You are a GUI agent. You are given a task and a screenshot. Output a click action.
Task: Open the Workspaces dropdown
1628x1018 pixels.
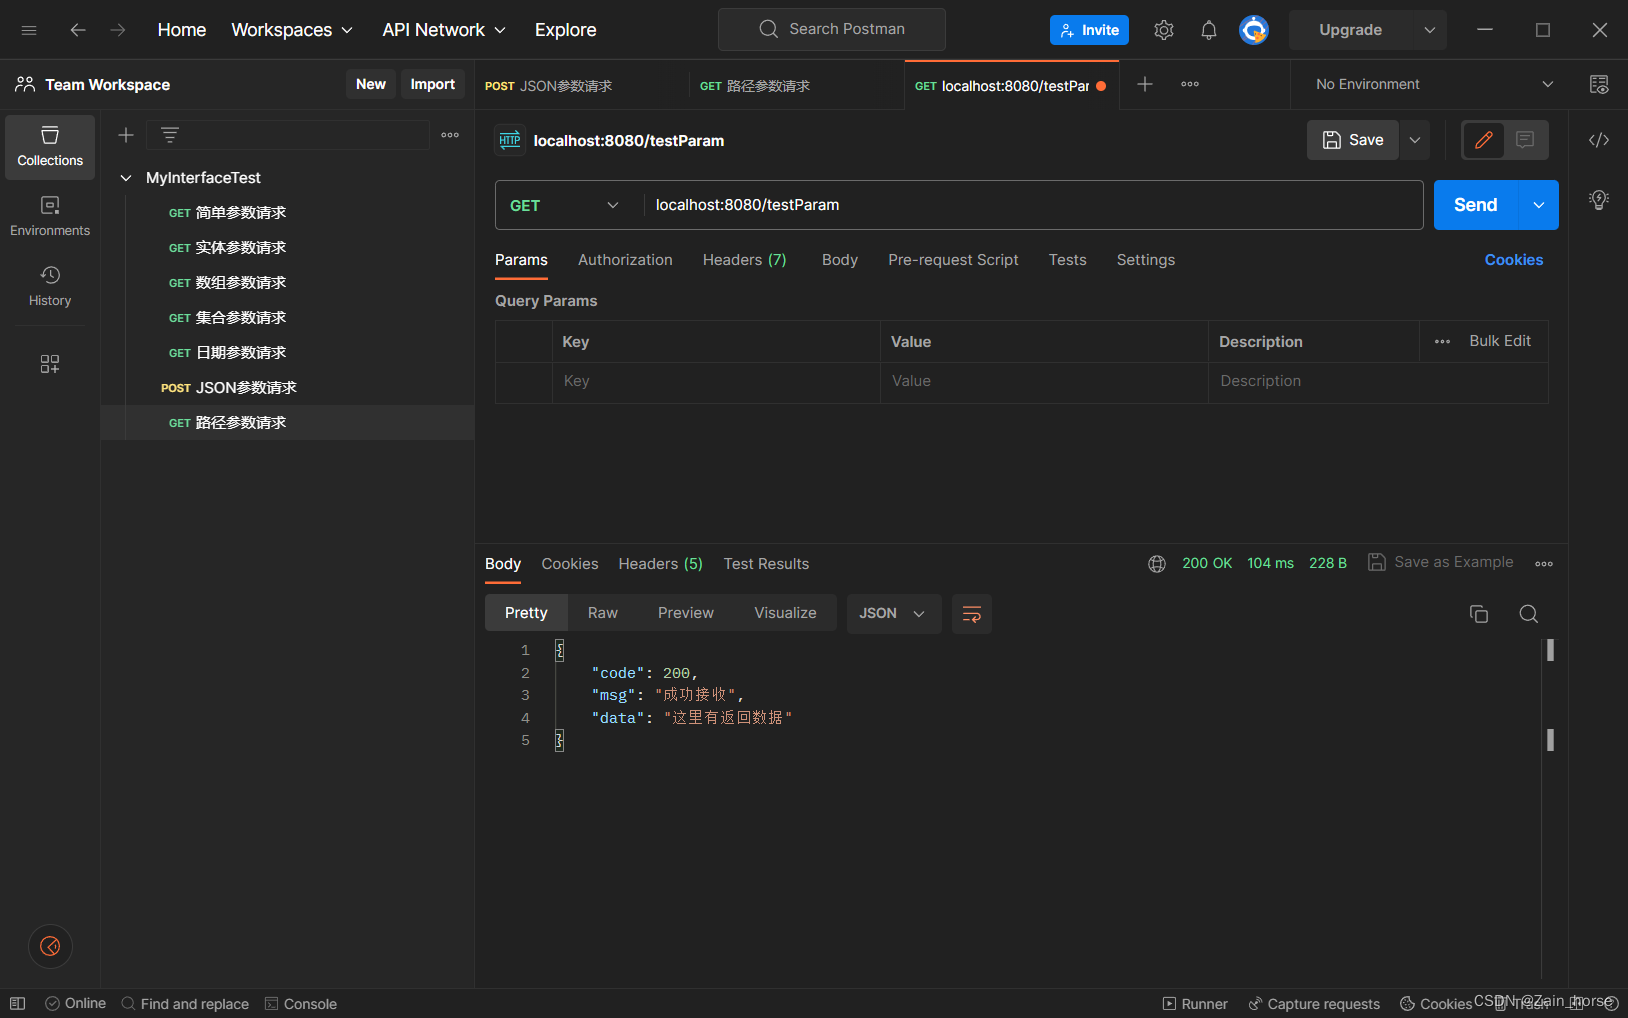292,30
